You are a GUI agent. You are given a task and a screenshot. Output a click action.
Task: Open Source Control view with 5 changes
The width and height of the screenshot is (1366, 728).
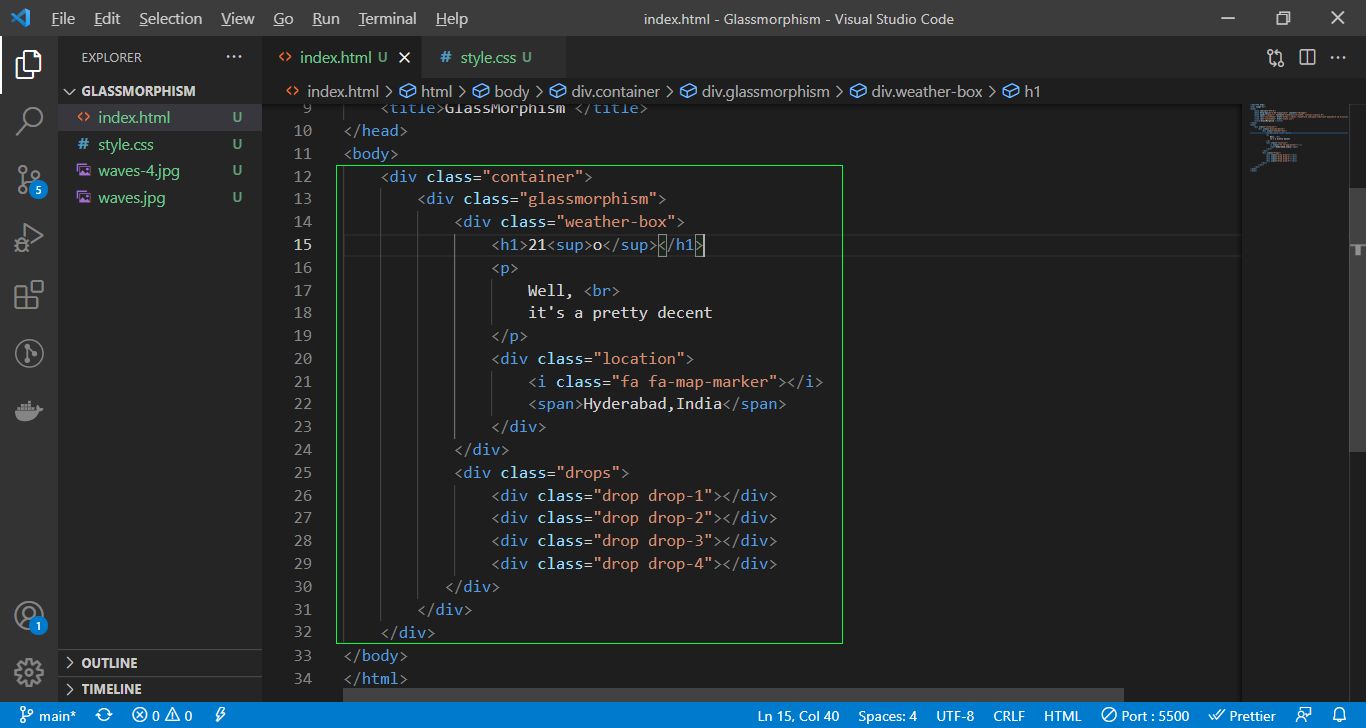[29, 180]
